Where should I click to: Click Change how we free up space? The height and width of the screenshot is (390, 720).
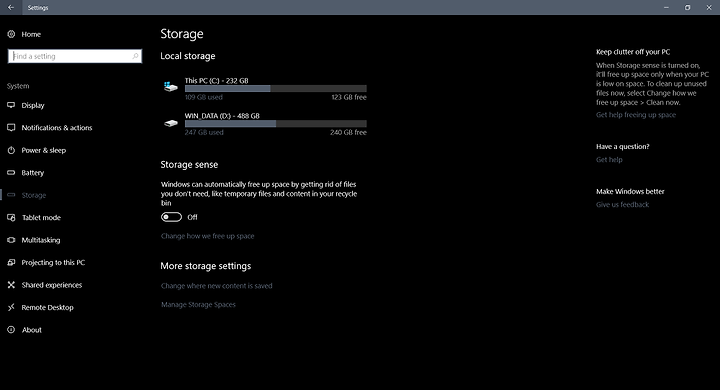(208, 236)
